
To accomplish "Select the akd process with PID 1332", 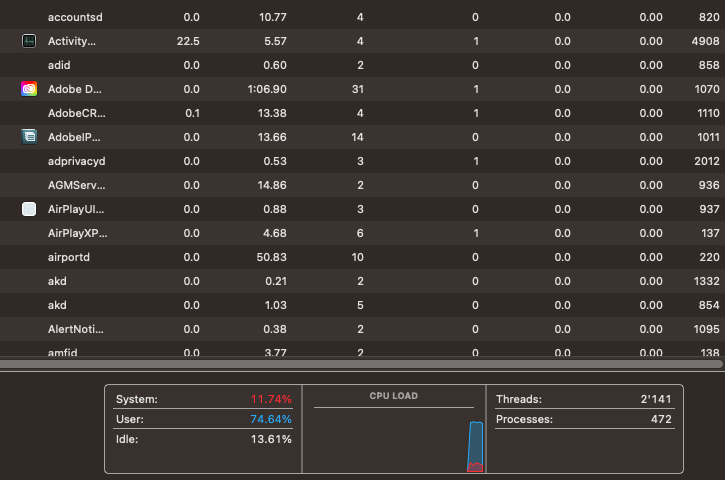I will pos(362,282).
